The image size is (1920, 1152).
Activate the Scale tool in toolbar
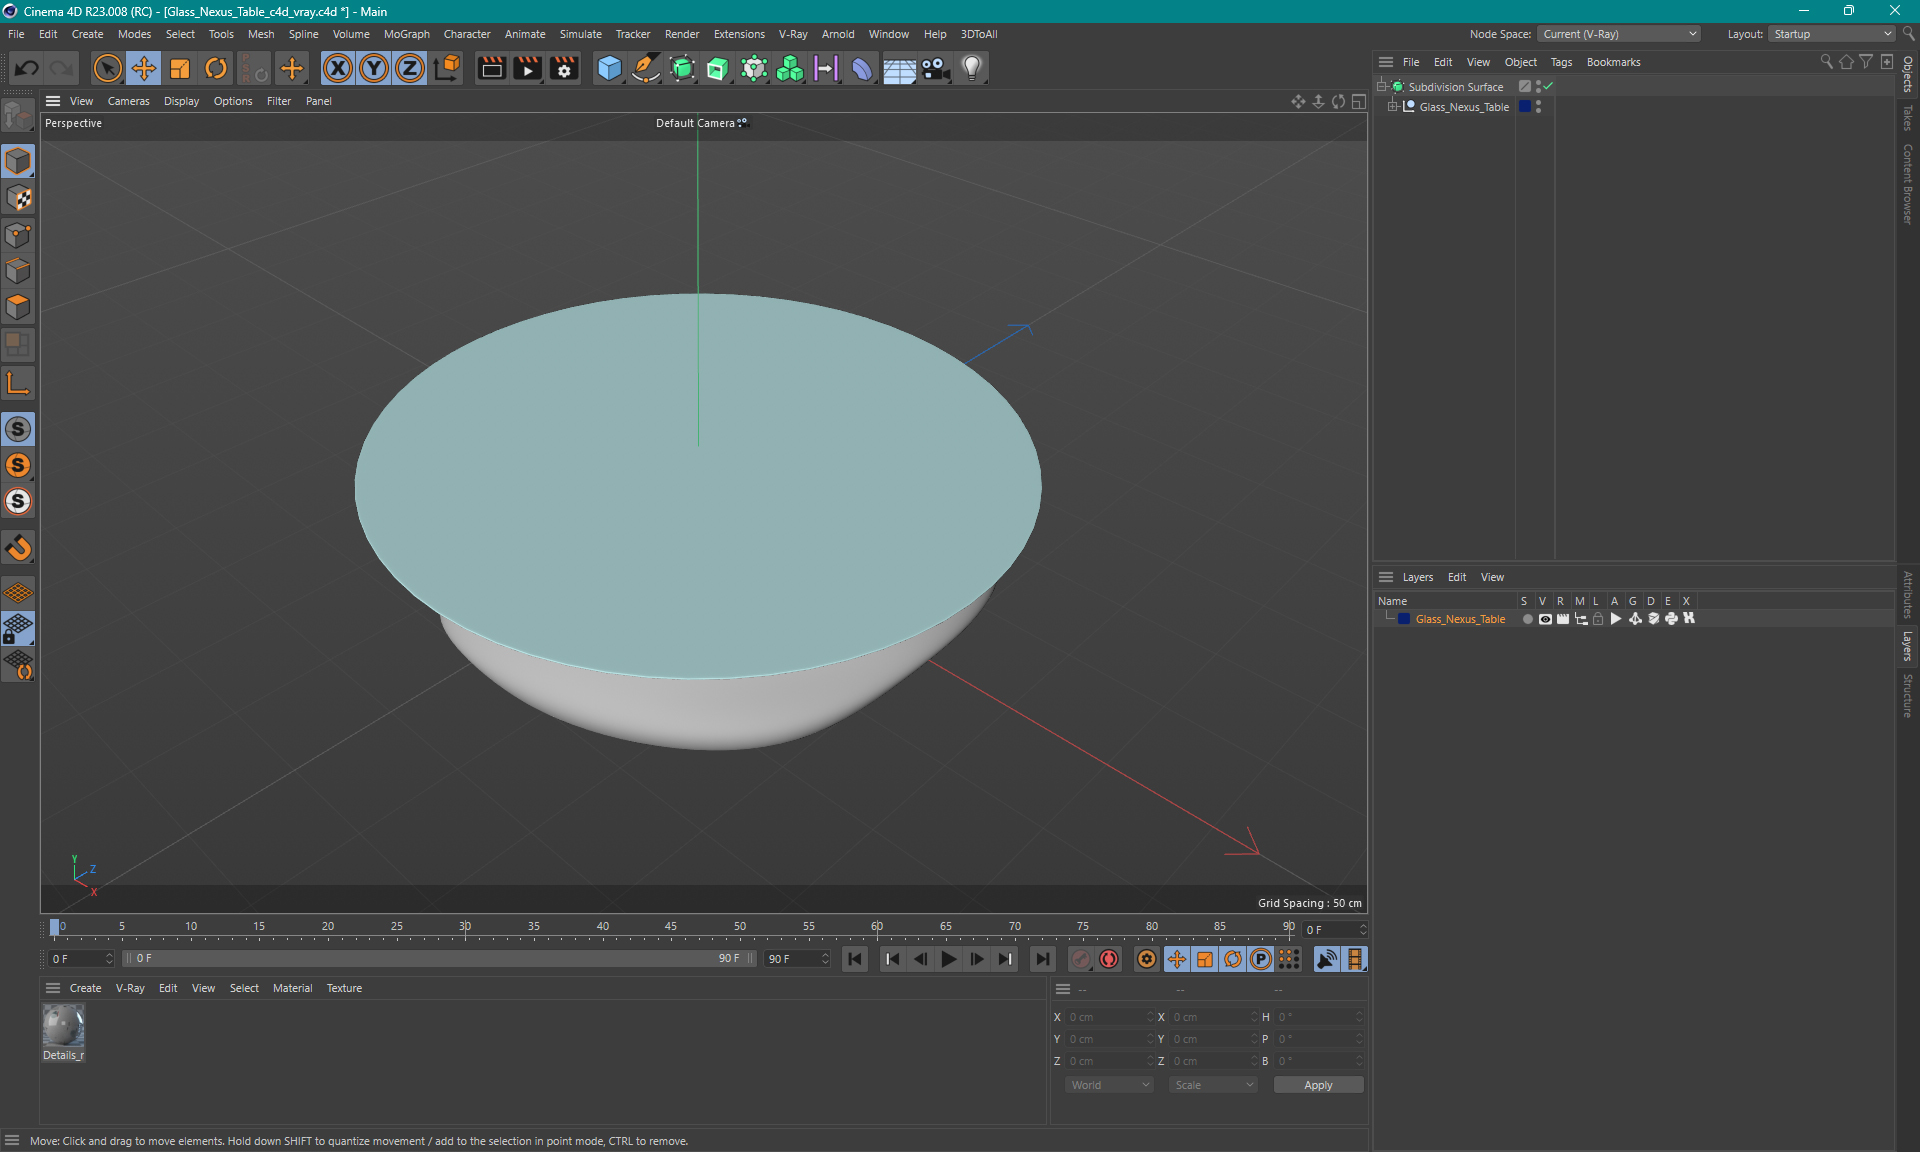point(180,68)
